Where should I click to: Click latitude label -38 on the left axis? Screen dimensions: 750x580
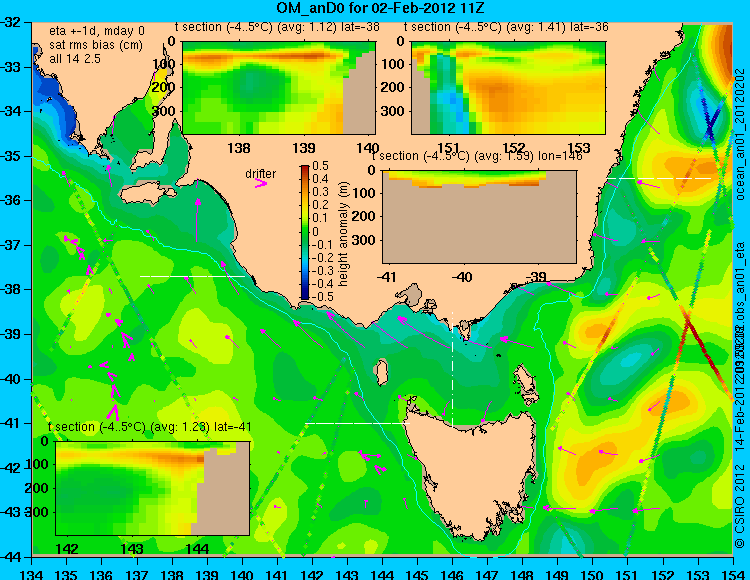[11, 289]
